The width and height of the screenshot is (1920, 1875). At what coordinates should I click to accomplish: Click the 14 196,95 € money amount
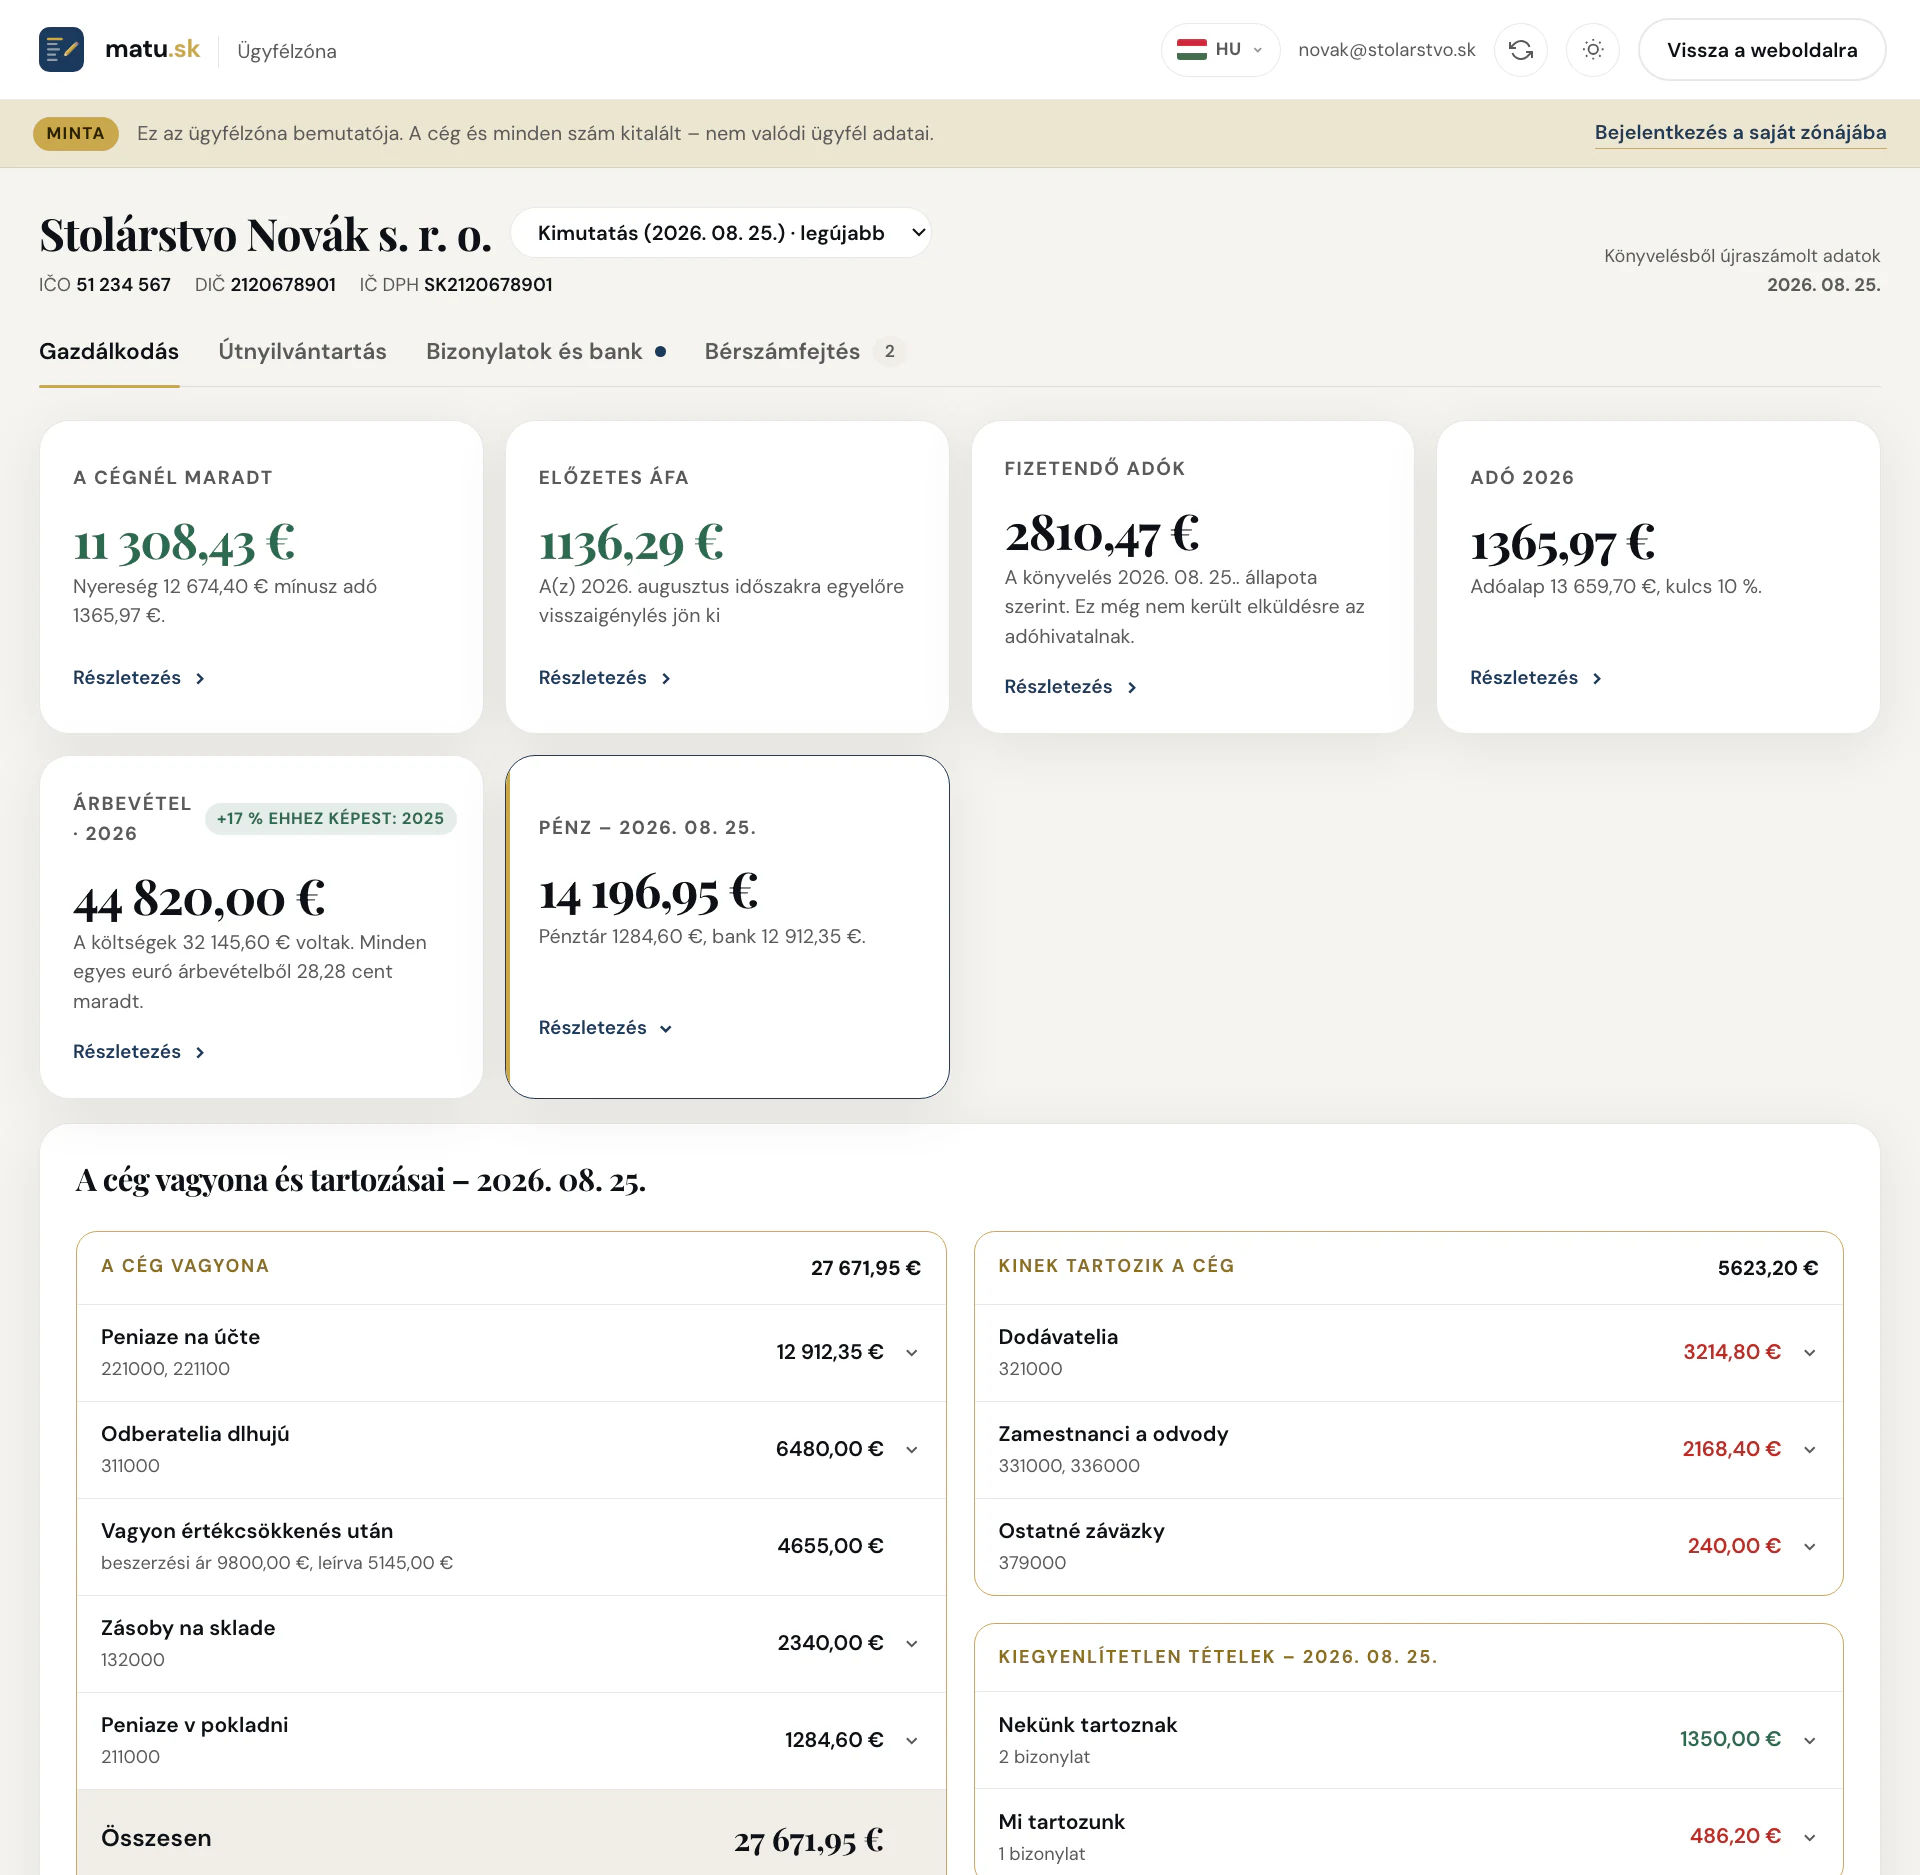(648, 892)
